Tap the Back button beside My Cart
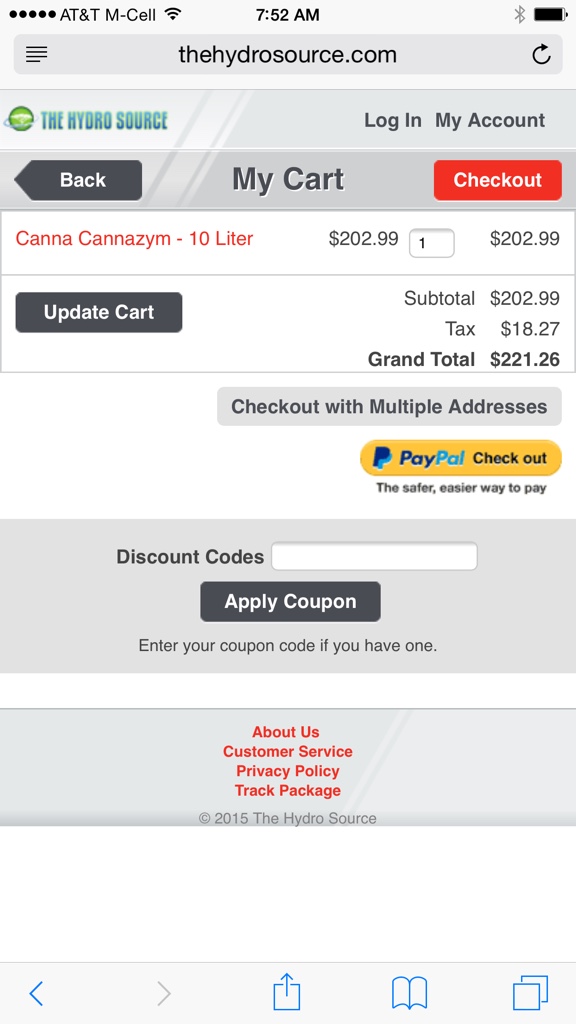Viewport: 576px width, 1024px height. coord(78,180)
